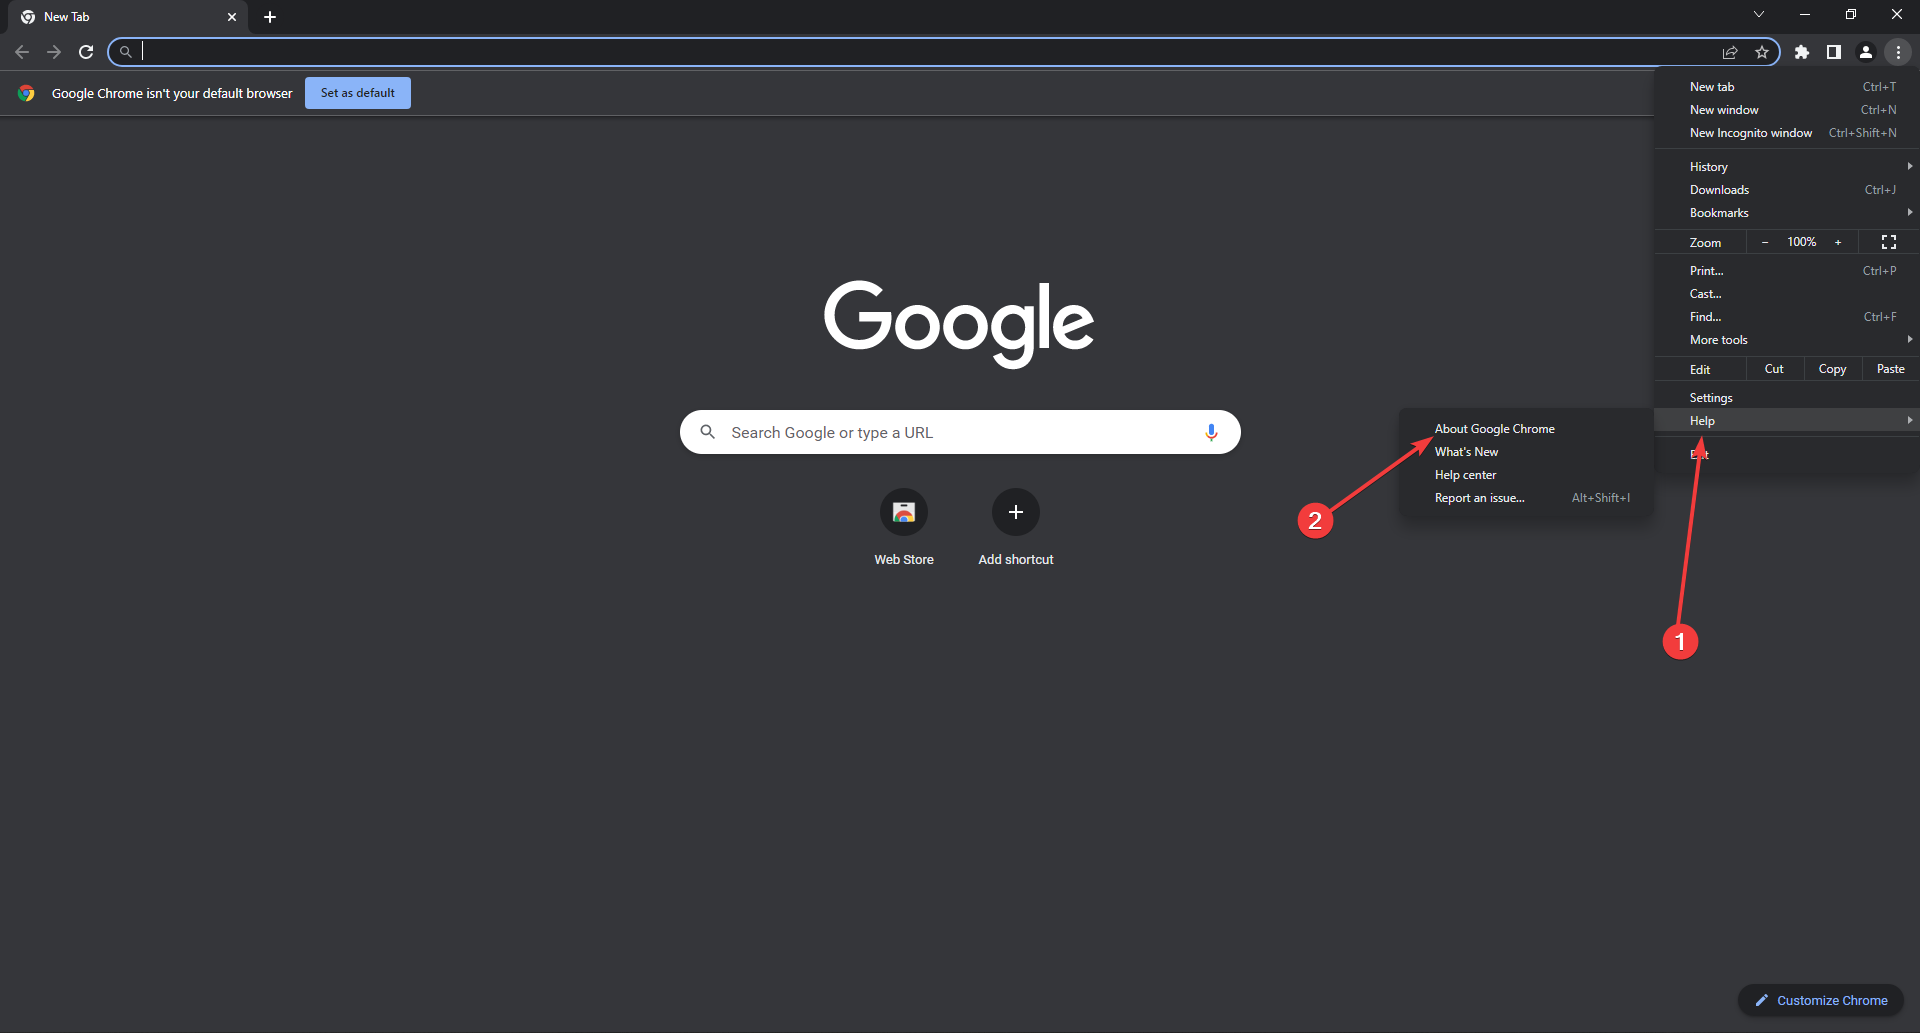Reload the page
1920x1033 pixels.
click(x=86, y=52)
